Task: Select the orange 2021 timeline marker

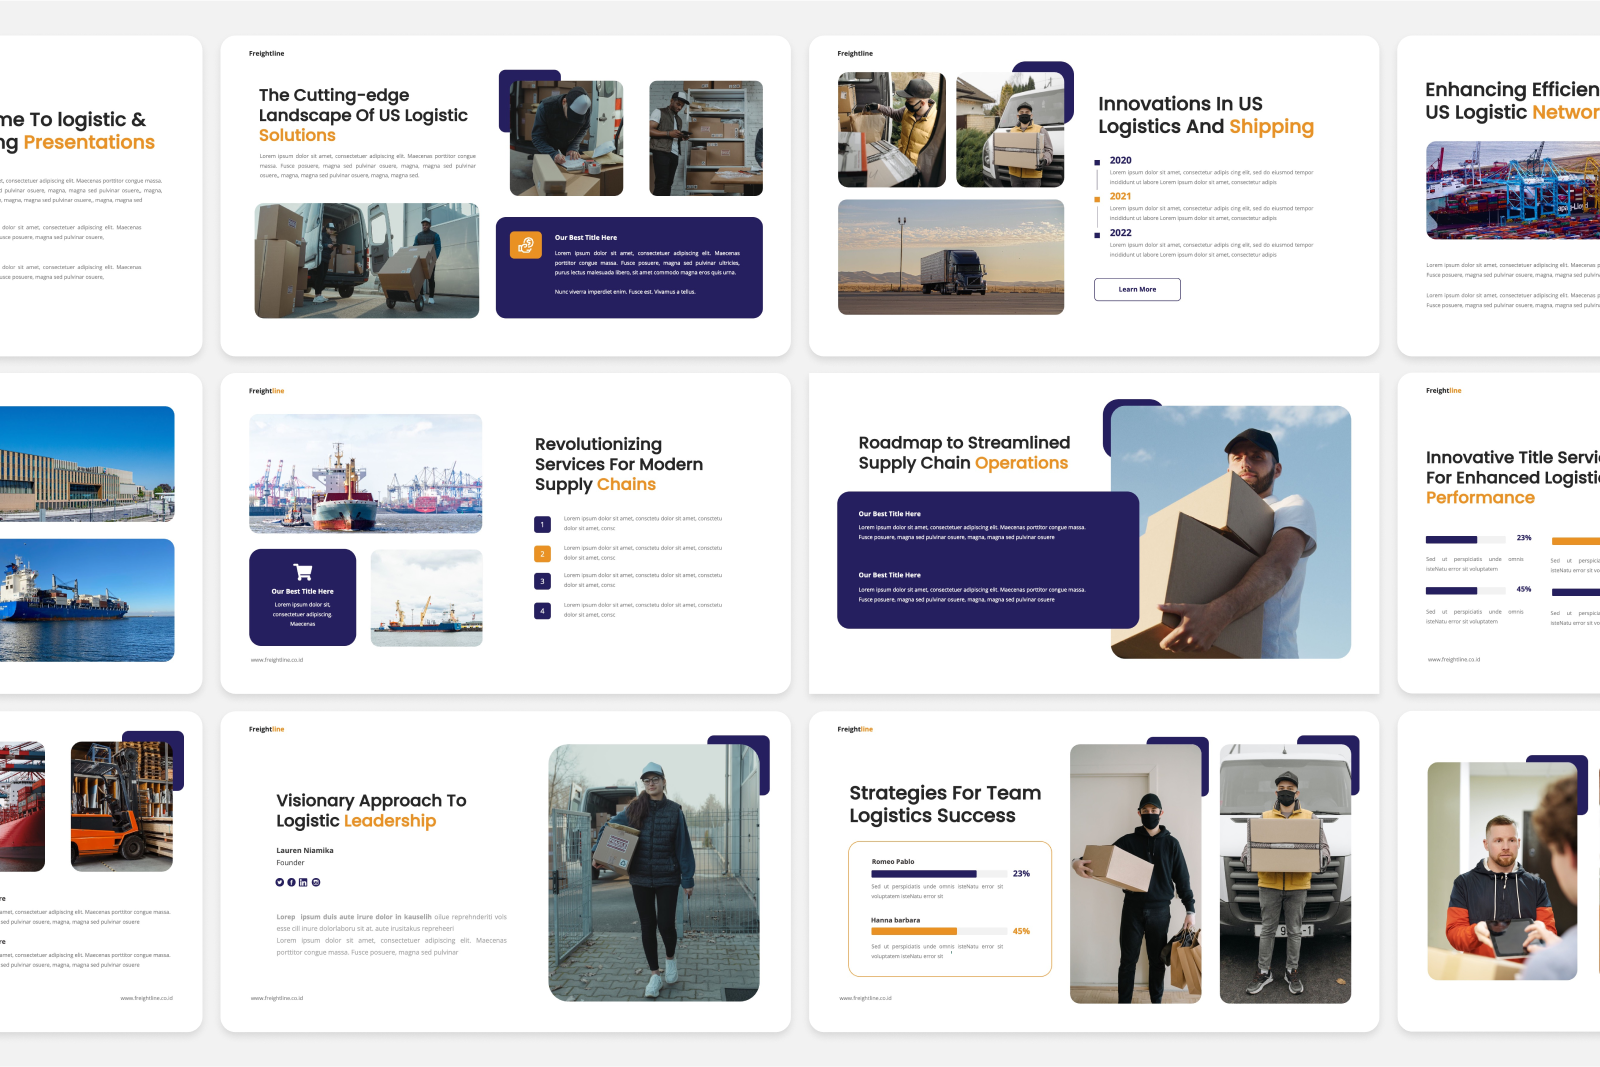Action: coord(1097,199)
